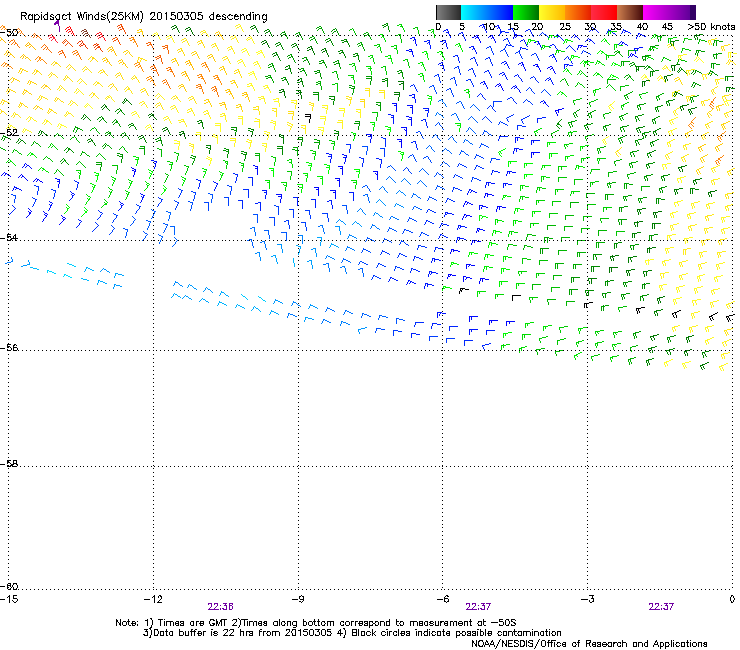Click the legend scale label '45'
This screenshot has width=740, height=650.
pyautogui.click(x=667, y=27)
